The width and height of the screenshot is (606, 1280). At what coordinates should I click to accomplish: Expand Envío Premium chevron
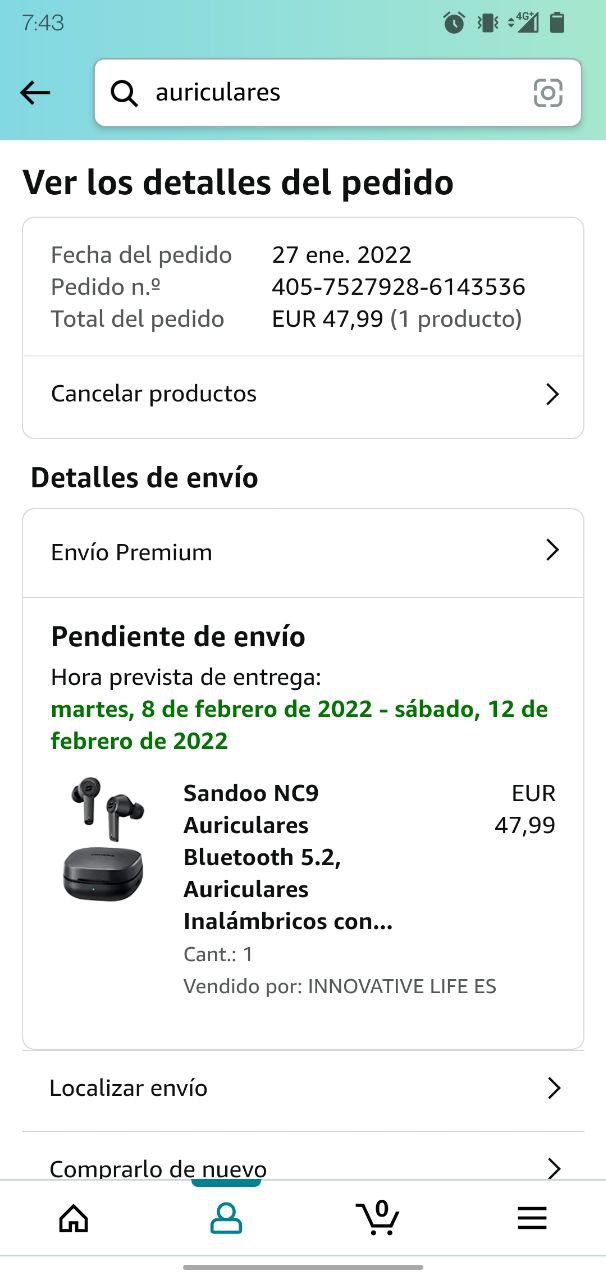click(552, 551)
